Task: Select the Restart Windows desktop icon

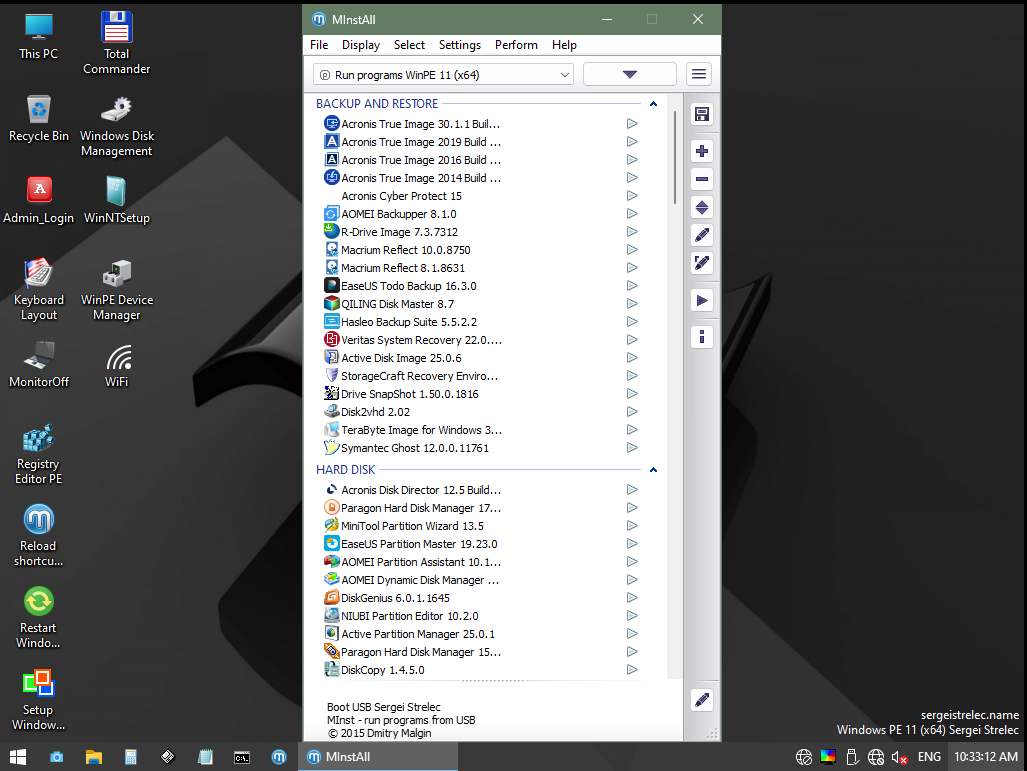Action: 39,617
